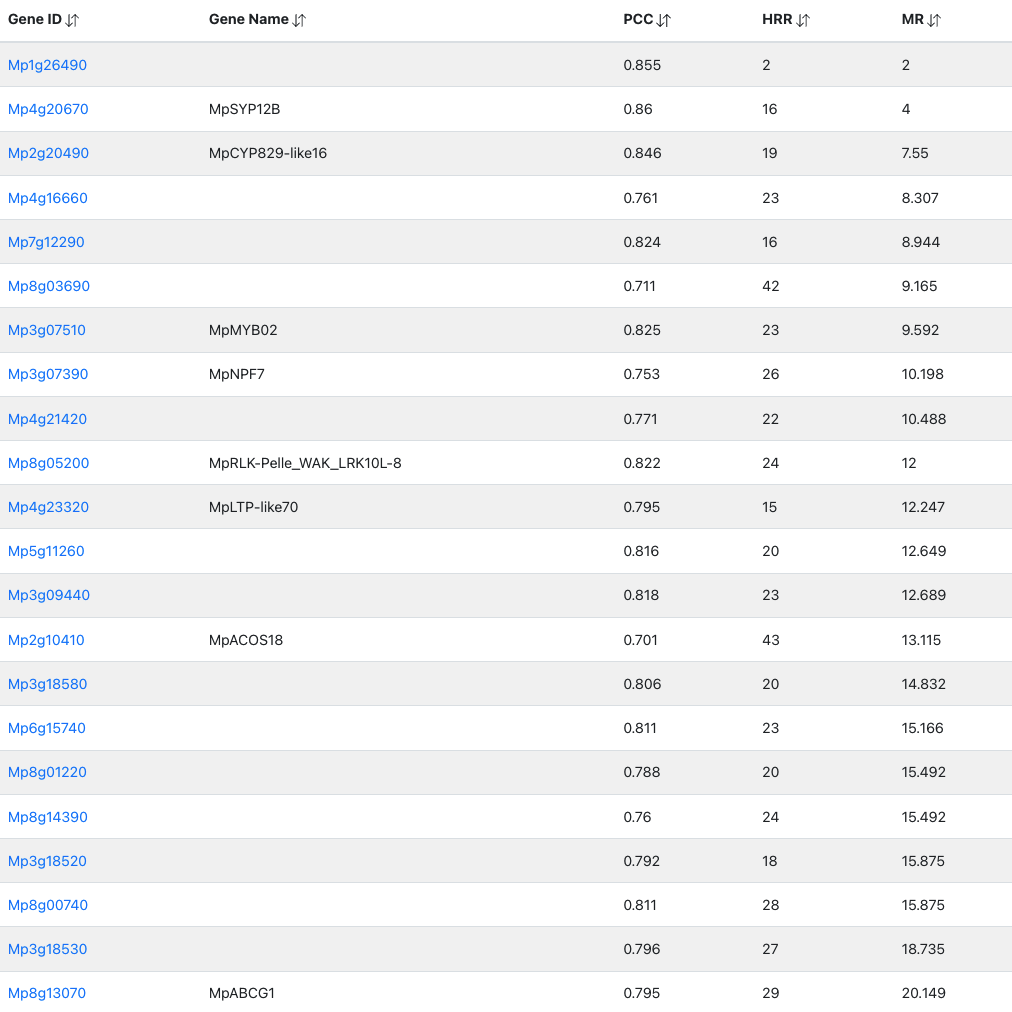Viewport: 1012px width, 1012px height.
Task: Click the PCC column header text
Action: (638, 20)
